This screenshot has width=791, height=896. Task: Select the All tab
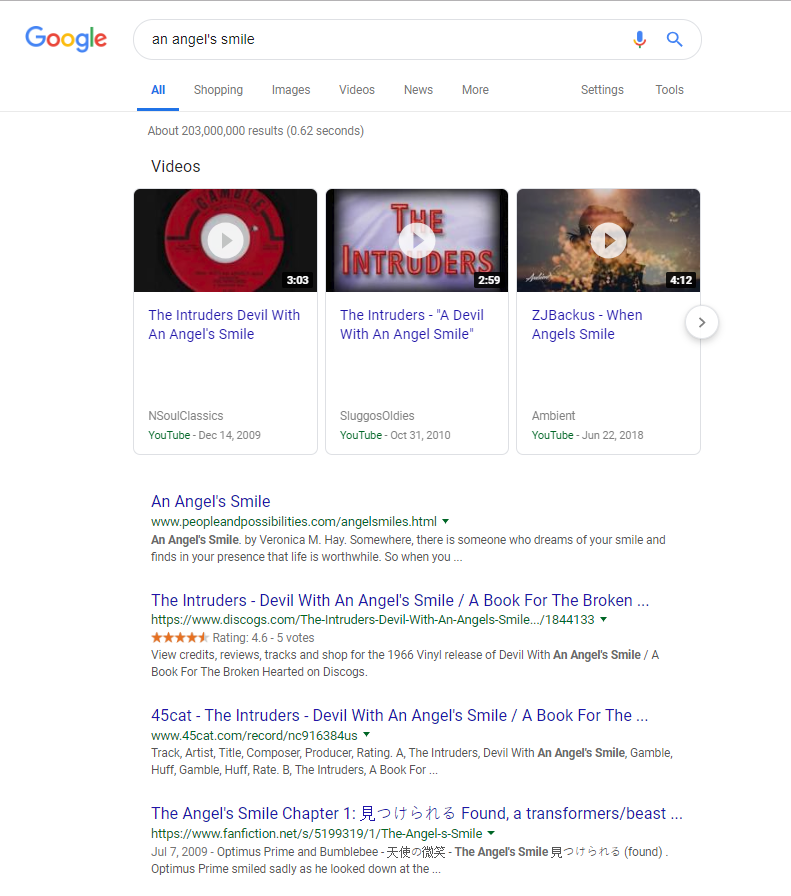click(158, 90)
